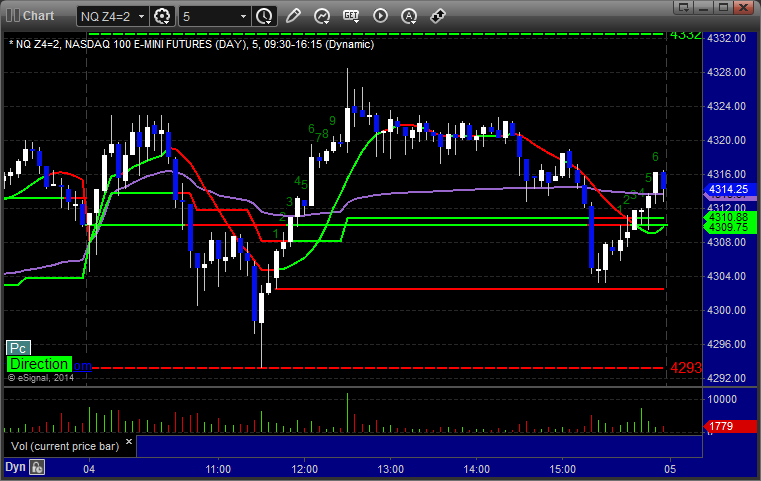Image resolution: width=761 pixels, height=481 pixels.
Task: Click the bar replay play icon
Action: [x=380, y=16]
